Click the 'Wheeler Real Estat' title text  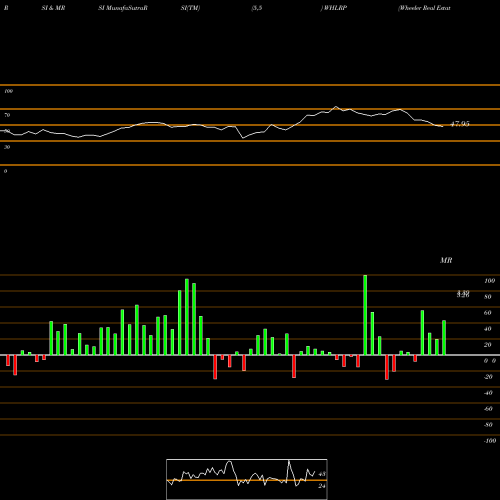pos(424,8)
